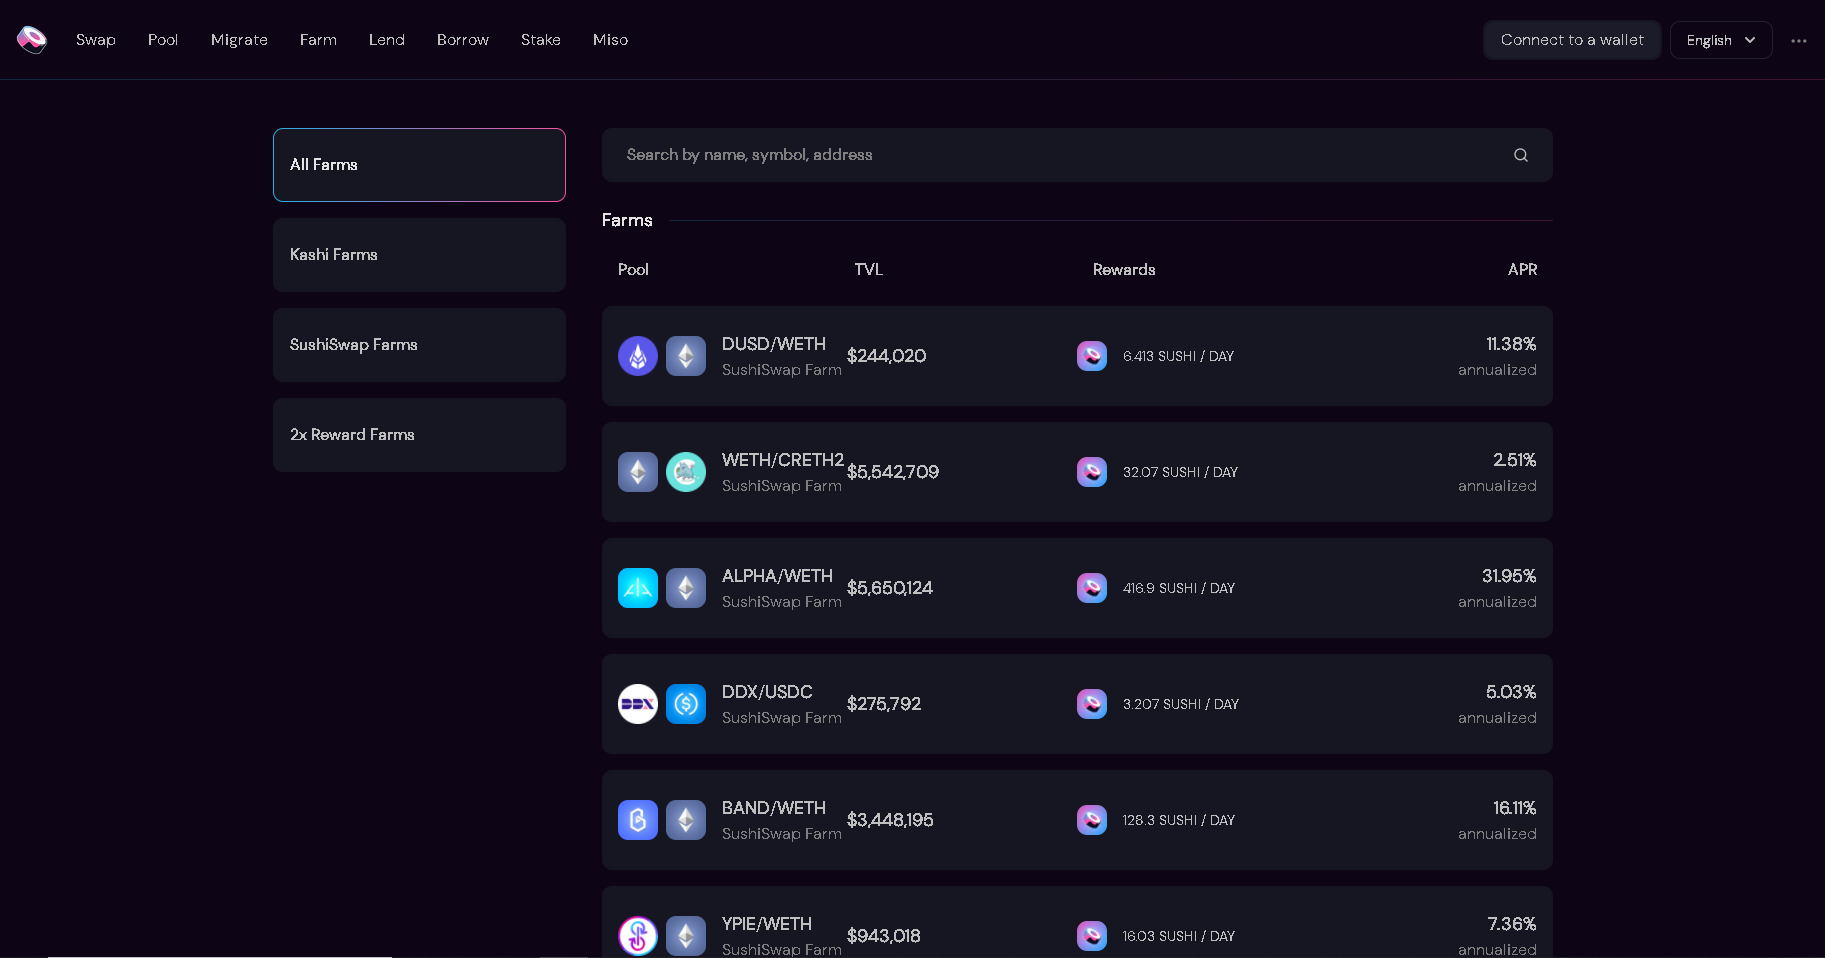This screenshot has width=1825, height=958.
Task: Open the DDX/USDC farm name
Action: 767,692
